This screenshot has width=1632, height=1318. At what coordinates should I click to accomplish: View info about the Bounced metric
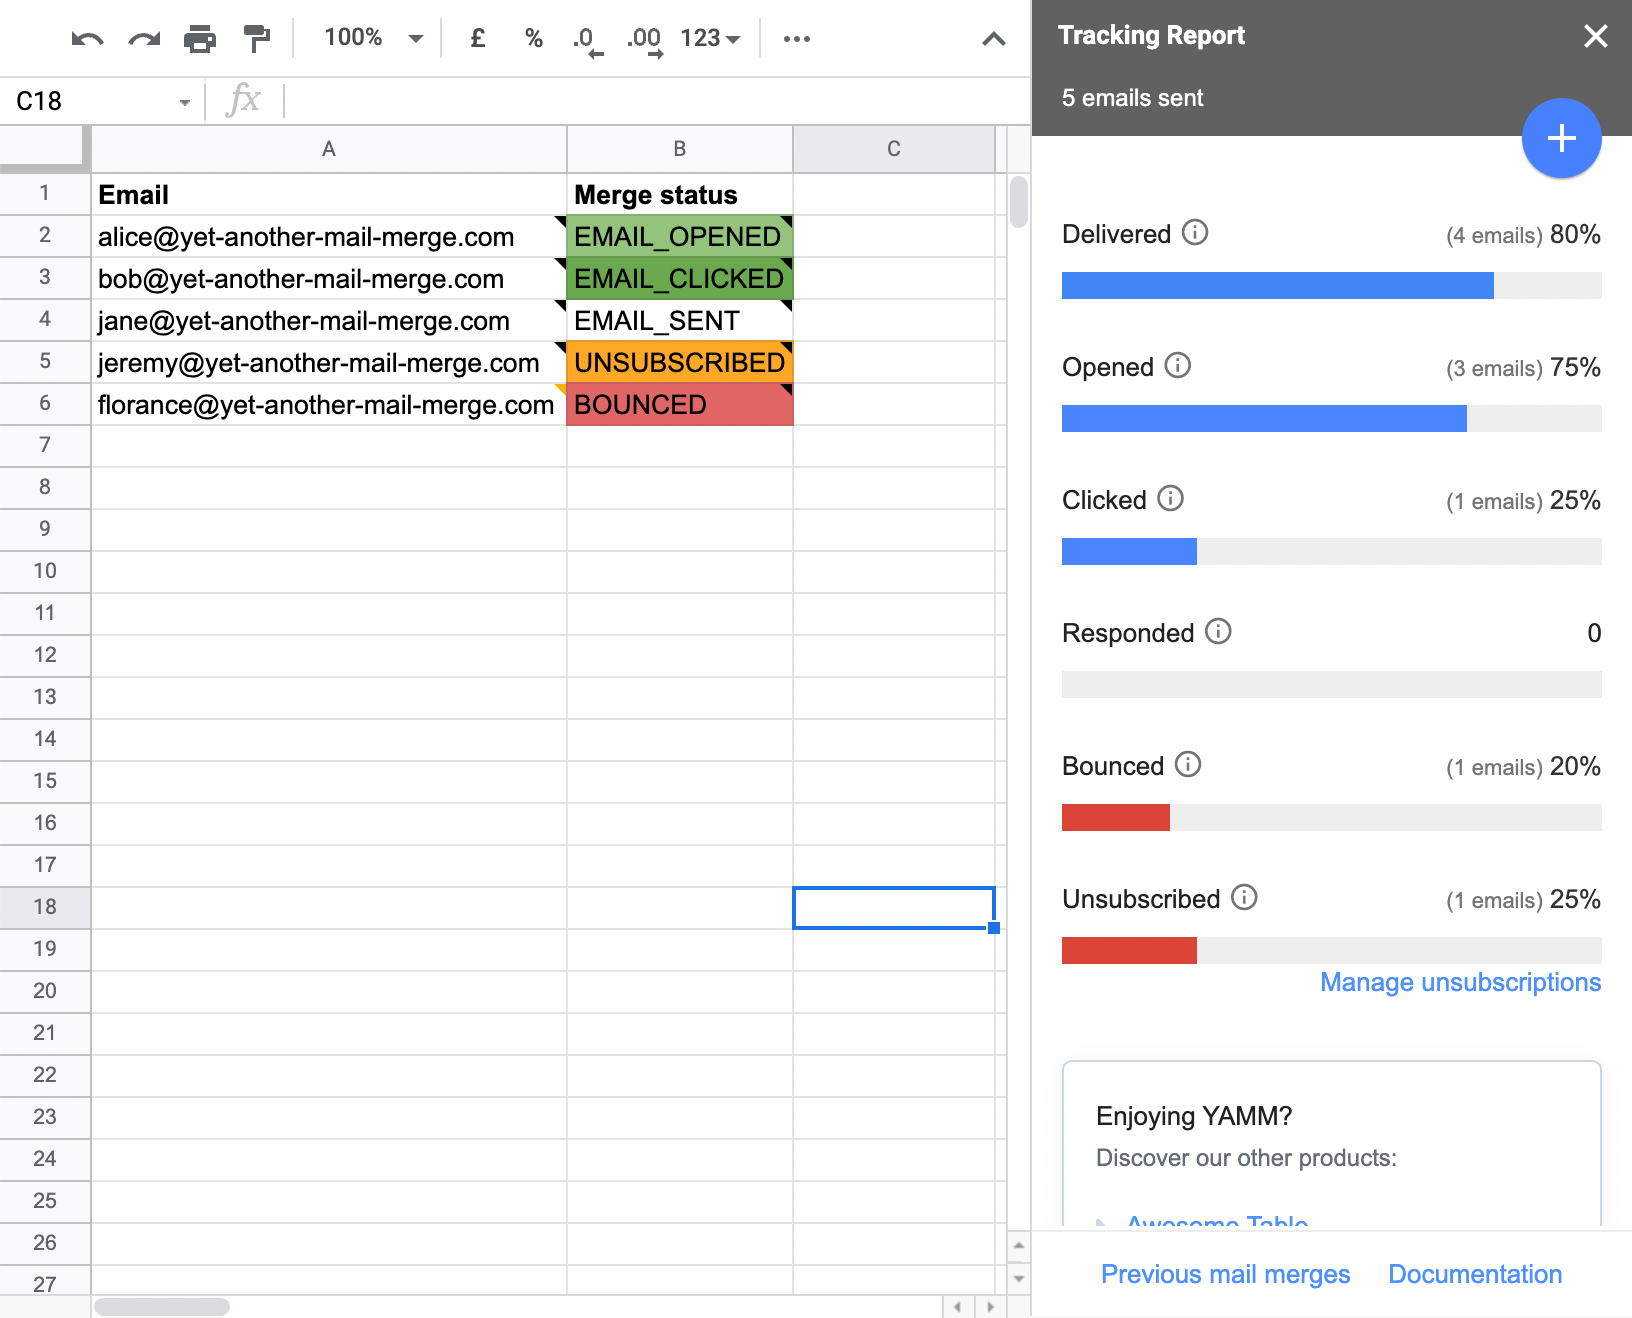pos(1188,765)
